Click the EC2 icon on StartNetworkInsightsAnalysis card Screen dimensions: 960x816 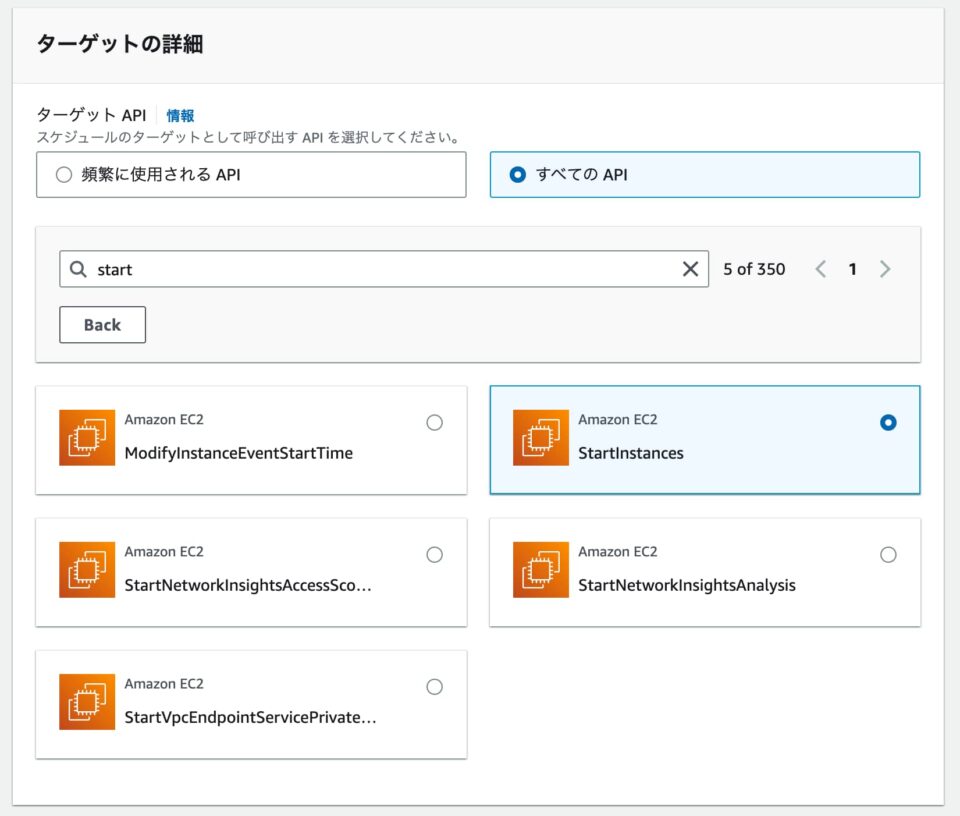541,570
